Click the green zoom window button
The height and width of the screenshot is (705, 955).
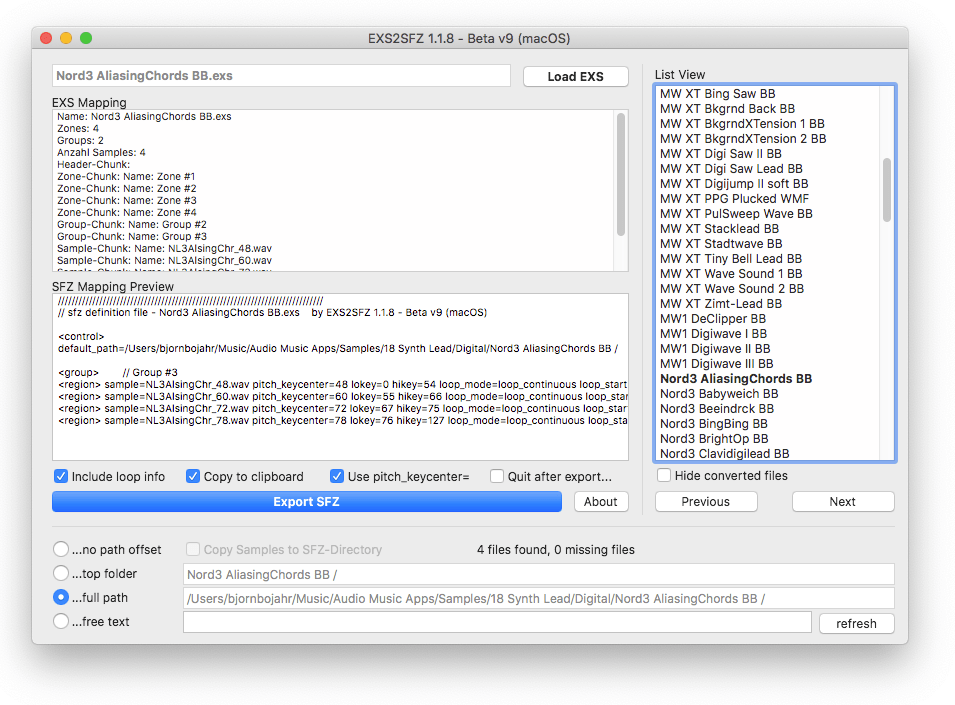click(x=86, y=38)
